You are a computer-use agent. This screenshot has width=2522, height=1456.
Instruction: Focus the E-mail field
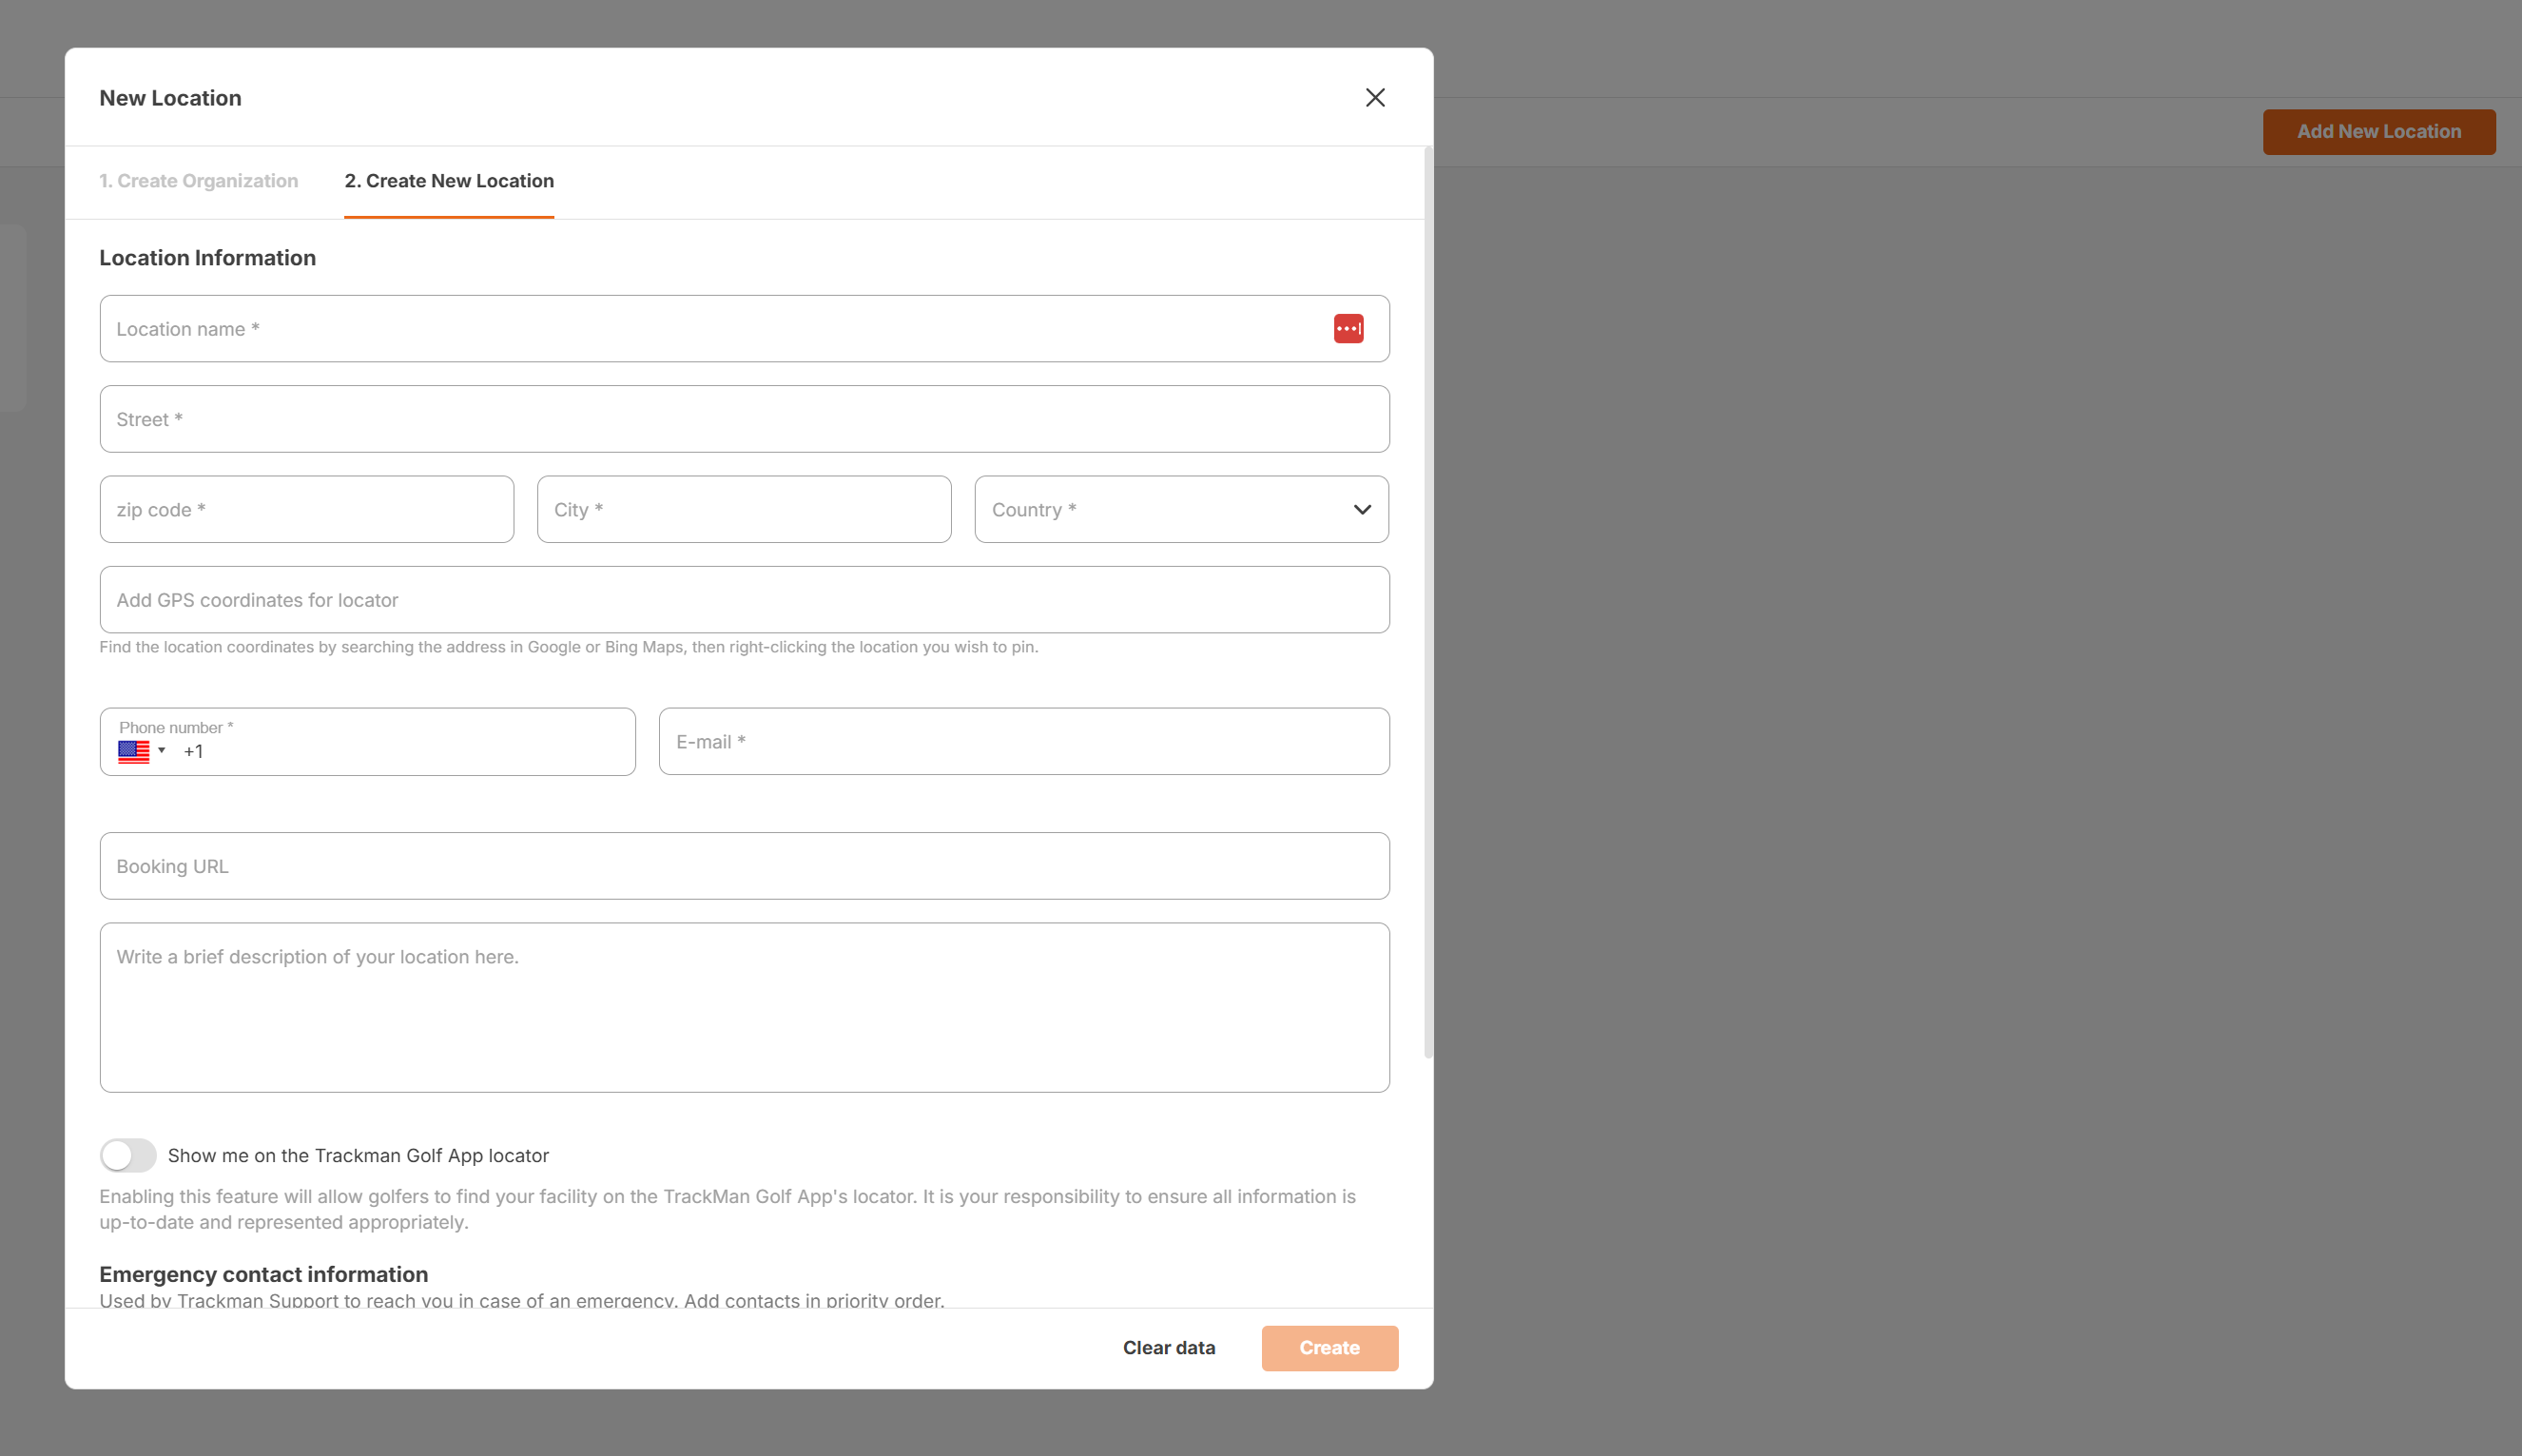coord(1024,741)
